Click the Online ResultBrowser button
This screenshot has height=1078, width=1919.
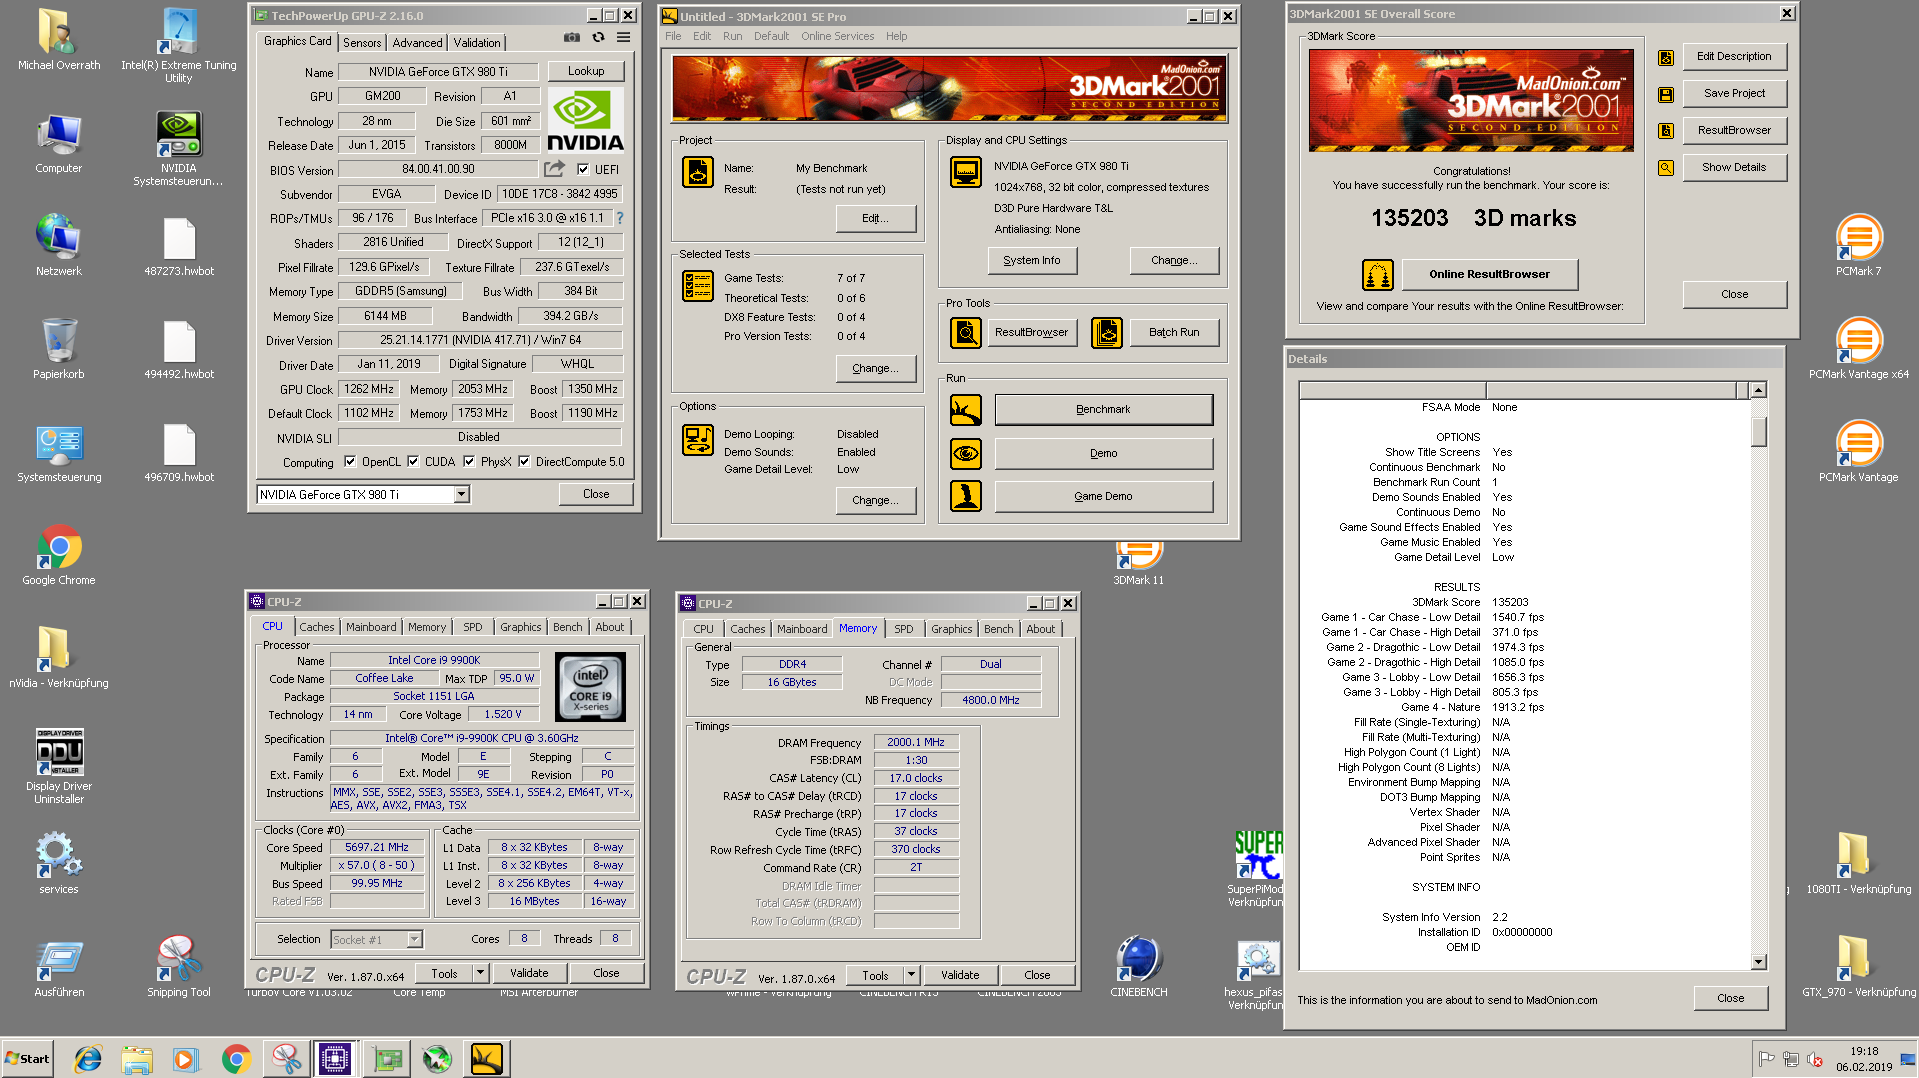(1489, 274)
